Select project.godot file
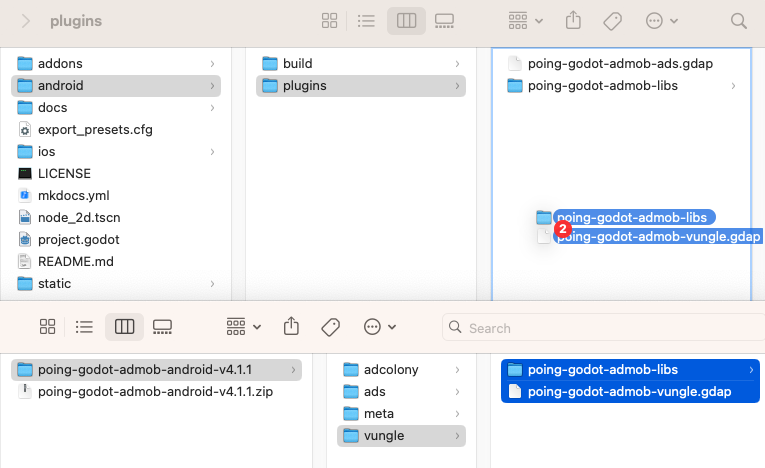The image size is (765, 468). (116, 239)
